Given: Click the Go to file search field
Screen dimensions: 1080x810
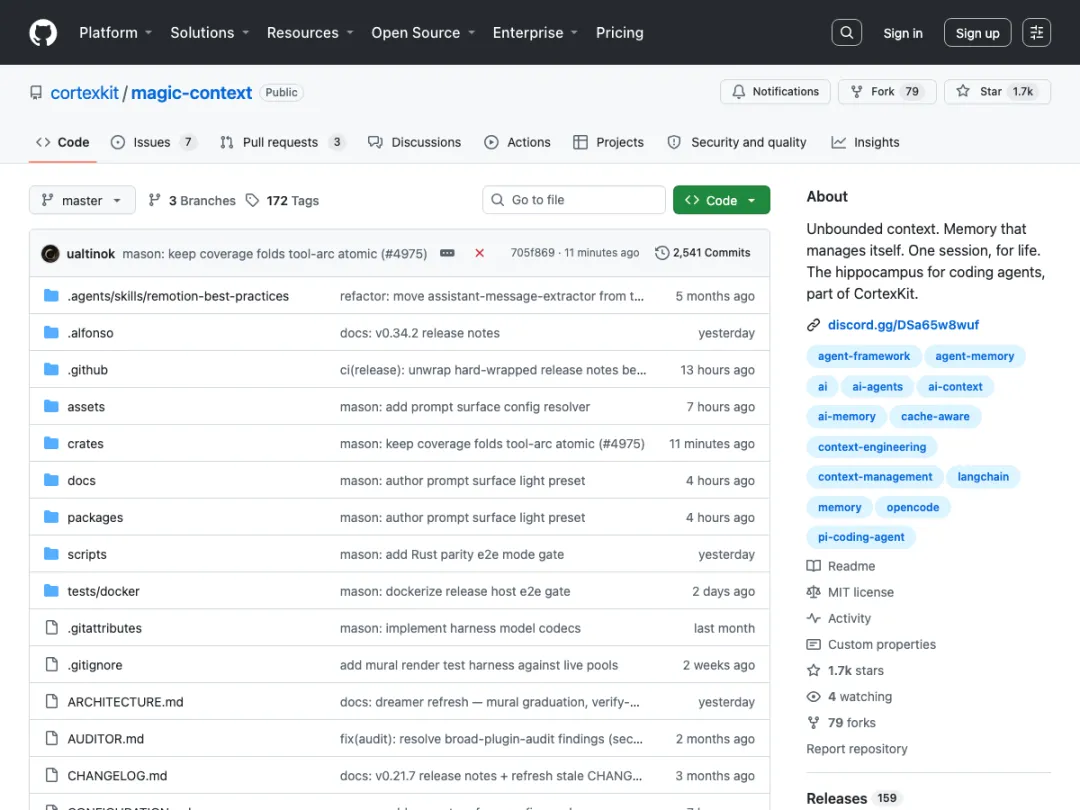Looking at the screenshot, I should 574,200.
